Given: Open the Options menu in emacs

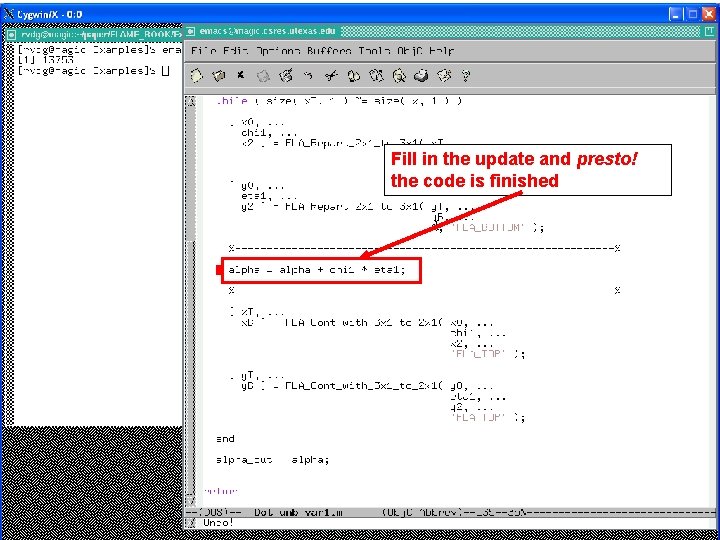Looking at the screenshot, I should coord(278,51).
